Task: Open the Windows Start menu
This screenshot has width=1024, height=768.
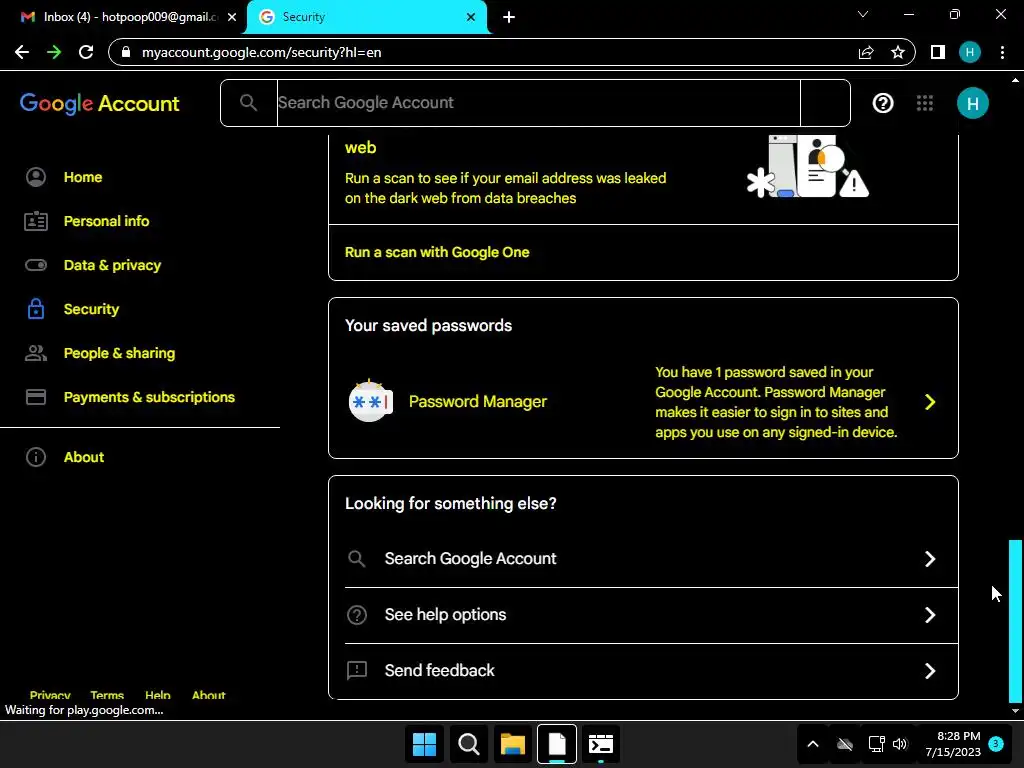Action: 424,744
